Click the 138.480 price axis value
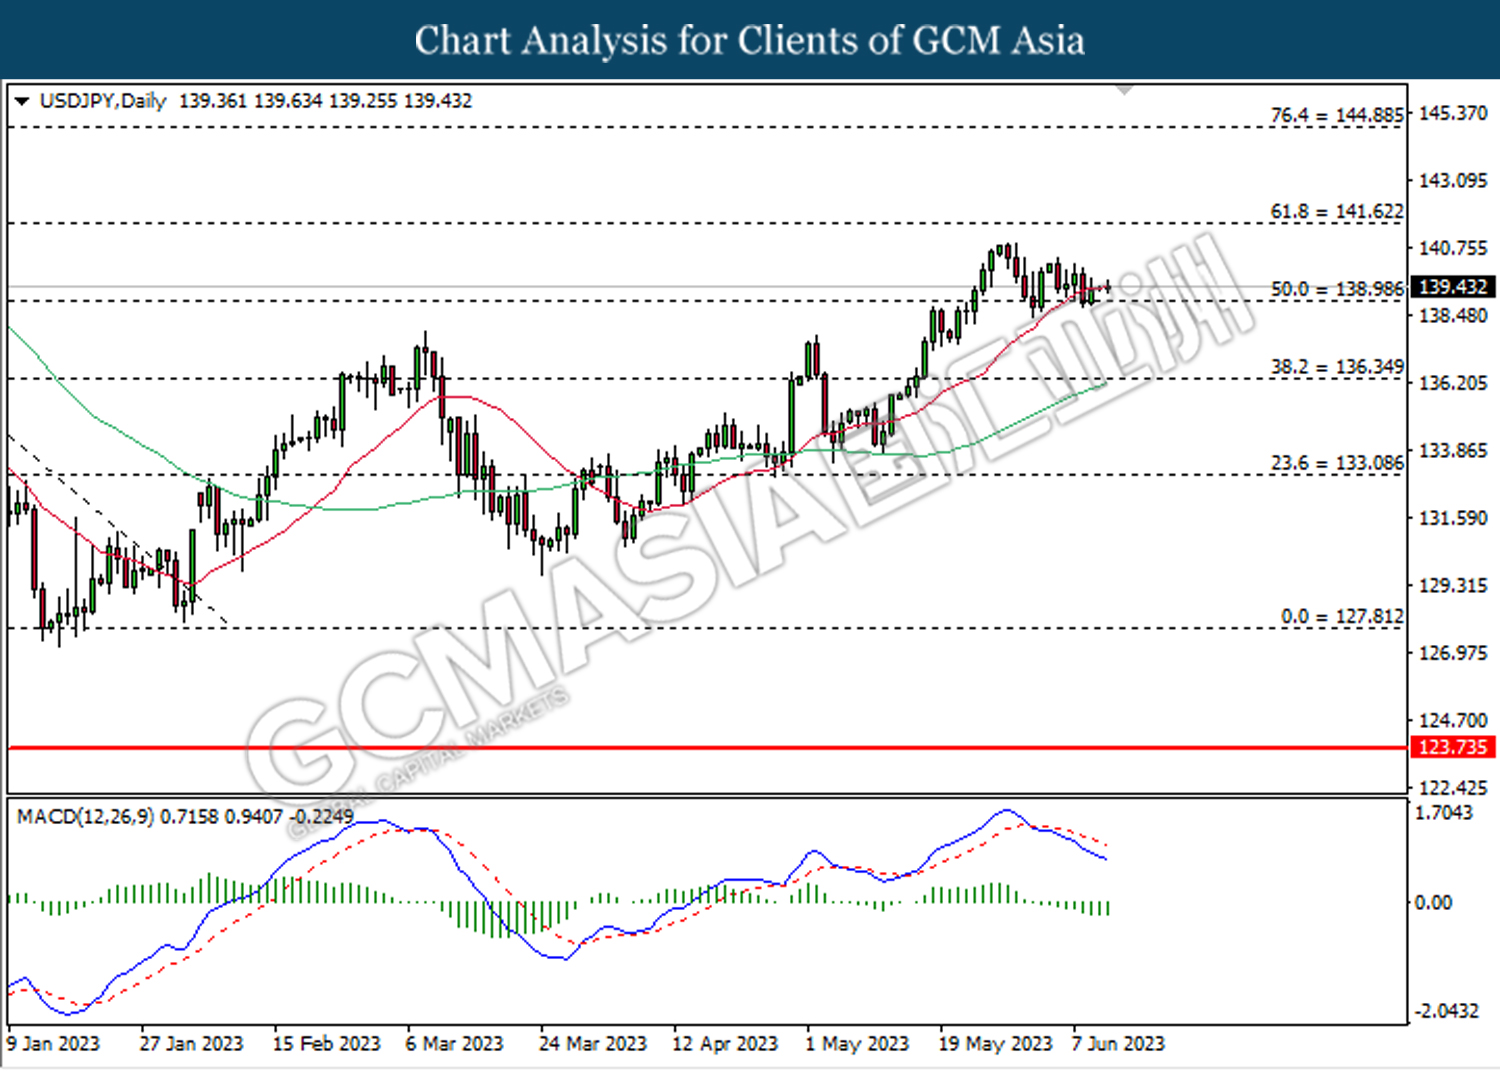 (x=1453, y=316)
